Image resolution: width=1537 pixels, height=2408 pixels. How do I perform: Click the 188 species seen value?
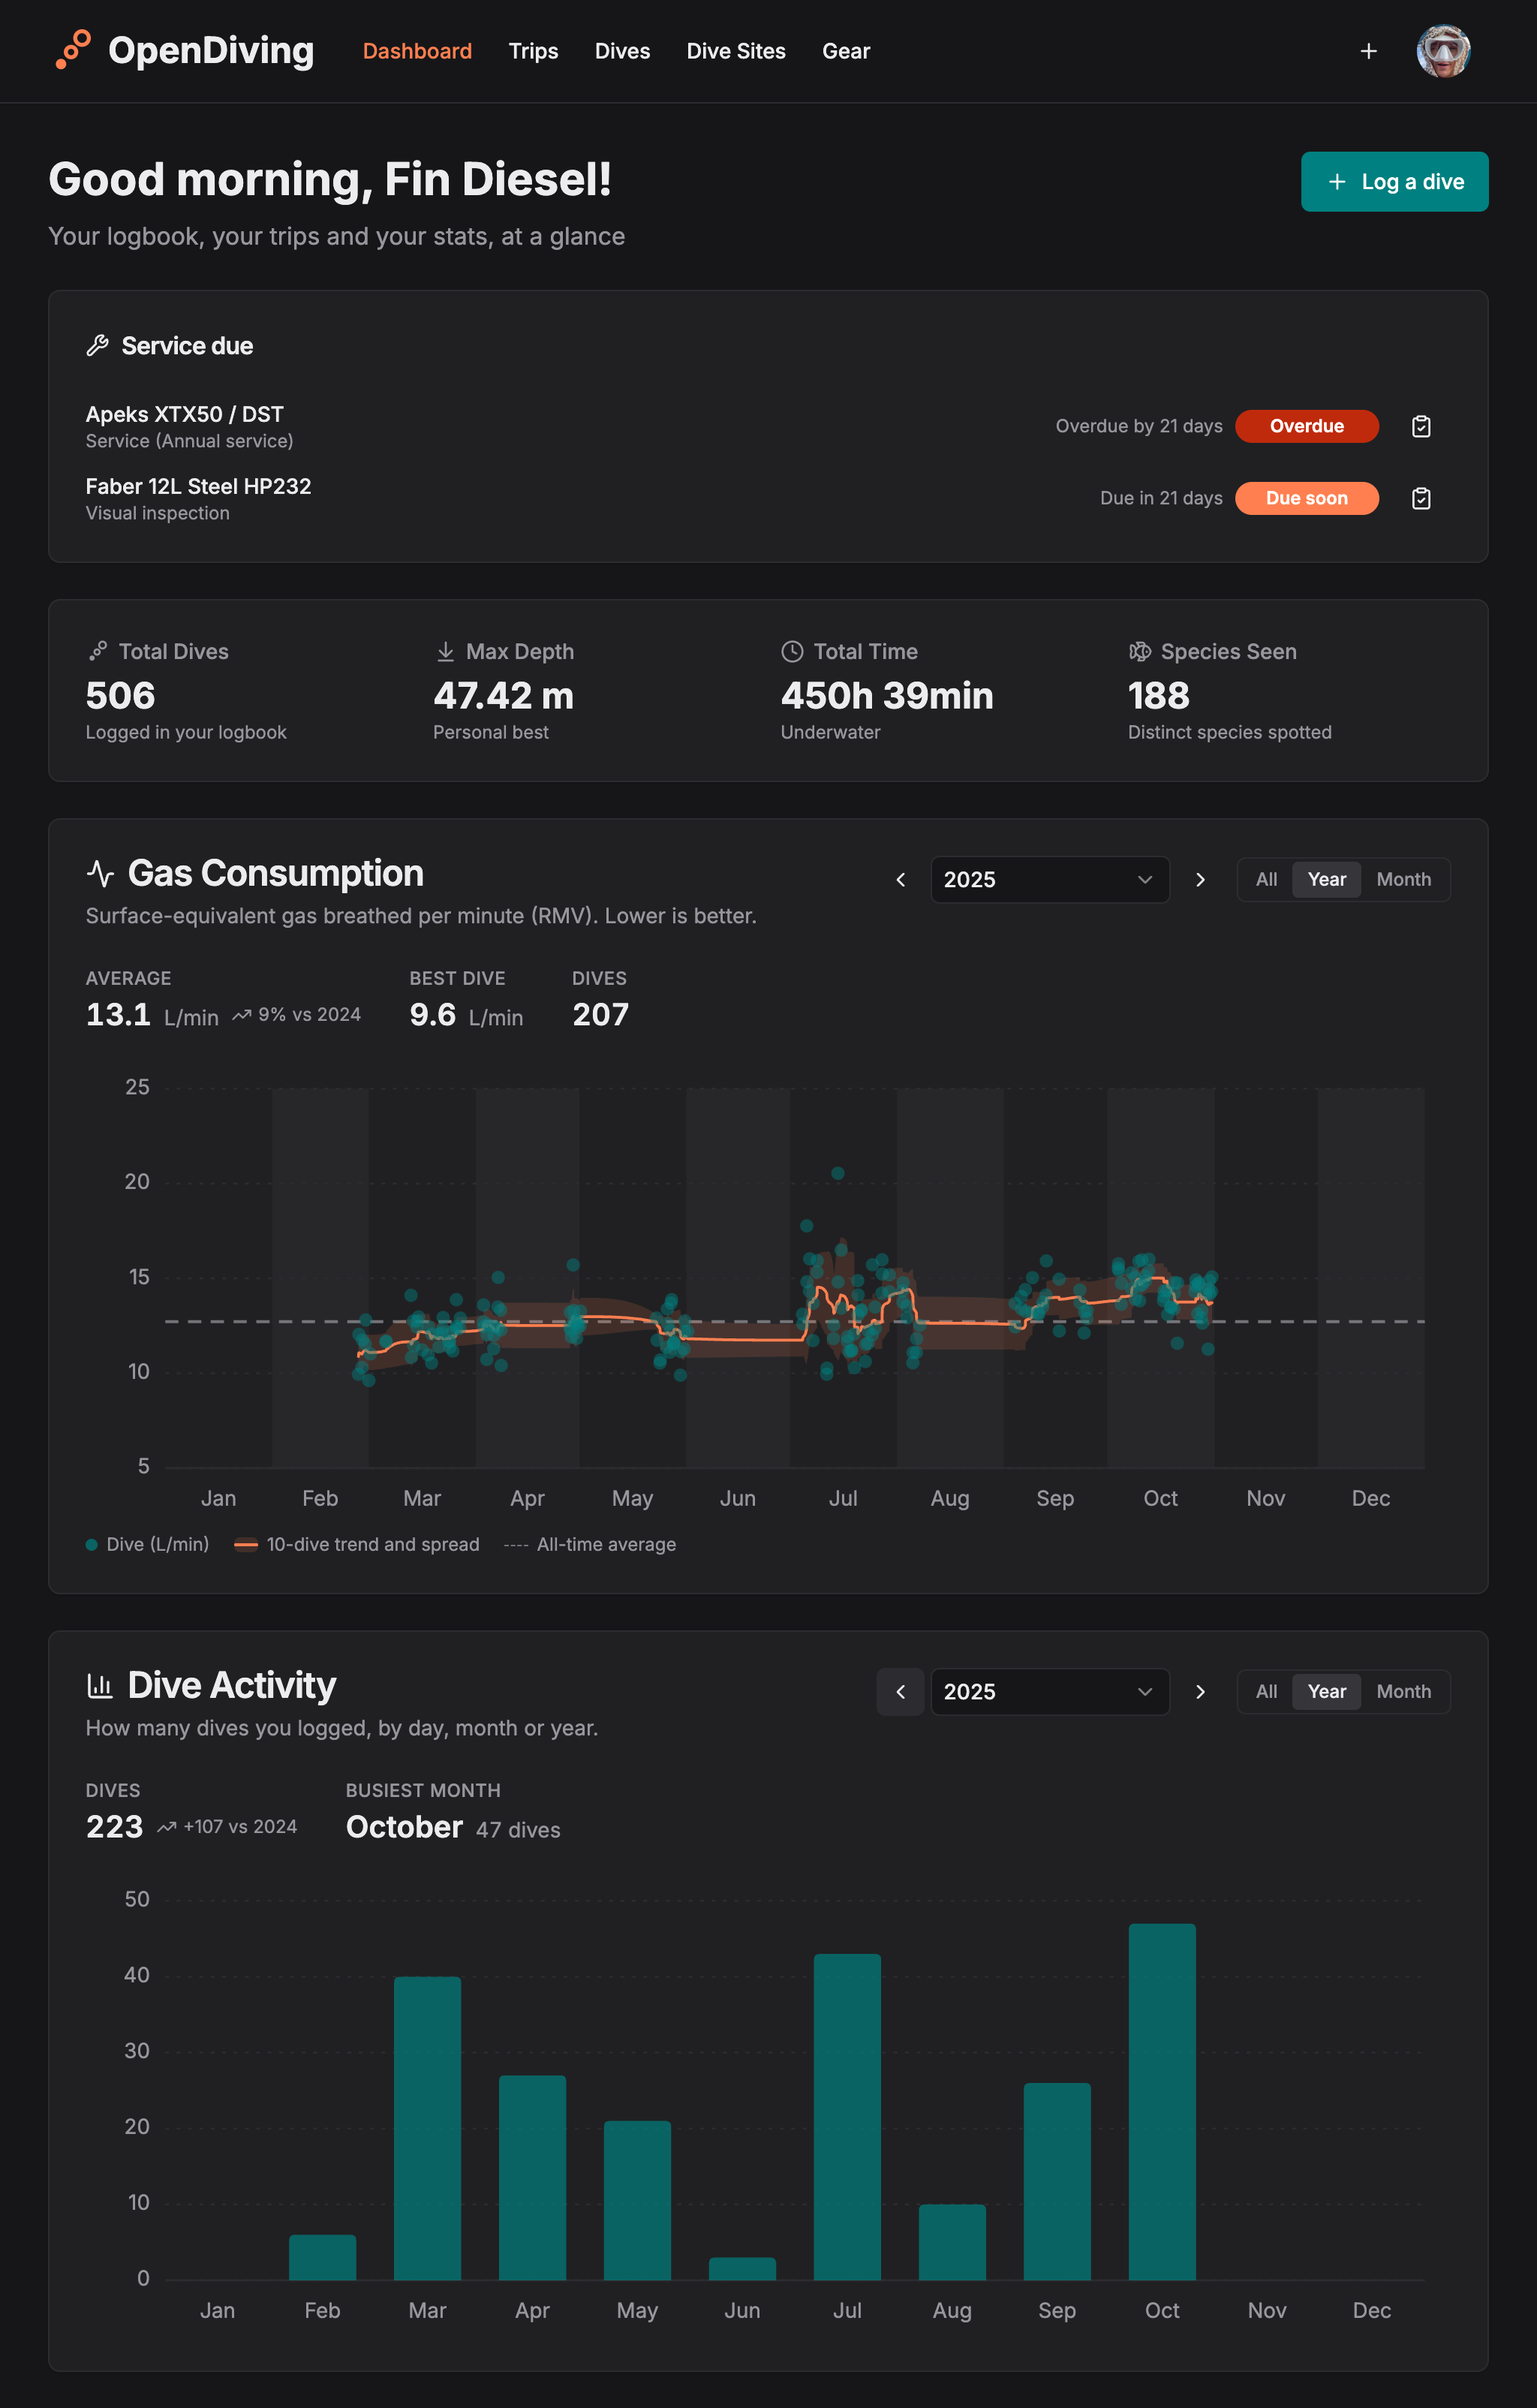1159,696
